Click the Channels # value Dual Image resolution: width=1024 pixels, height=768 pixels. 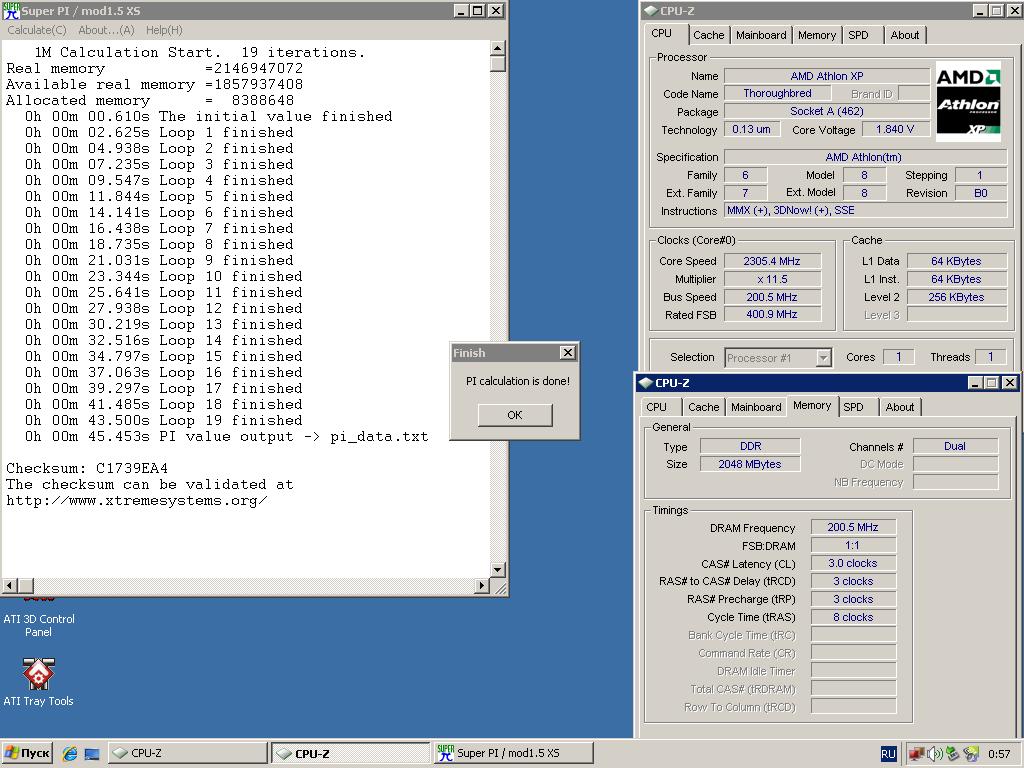click(955, 447)
